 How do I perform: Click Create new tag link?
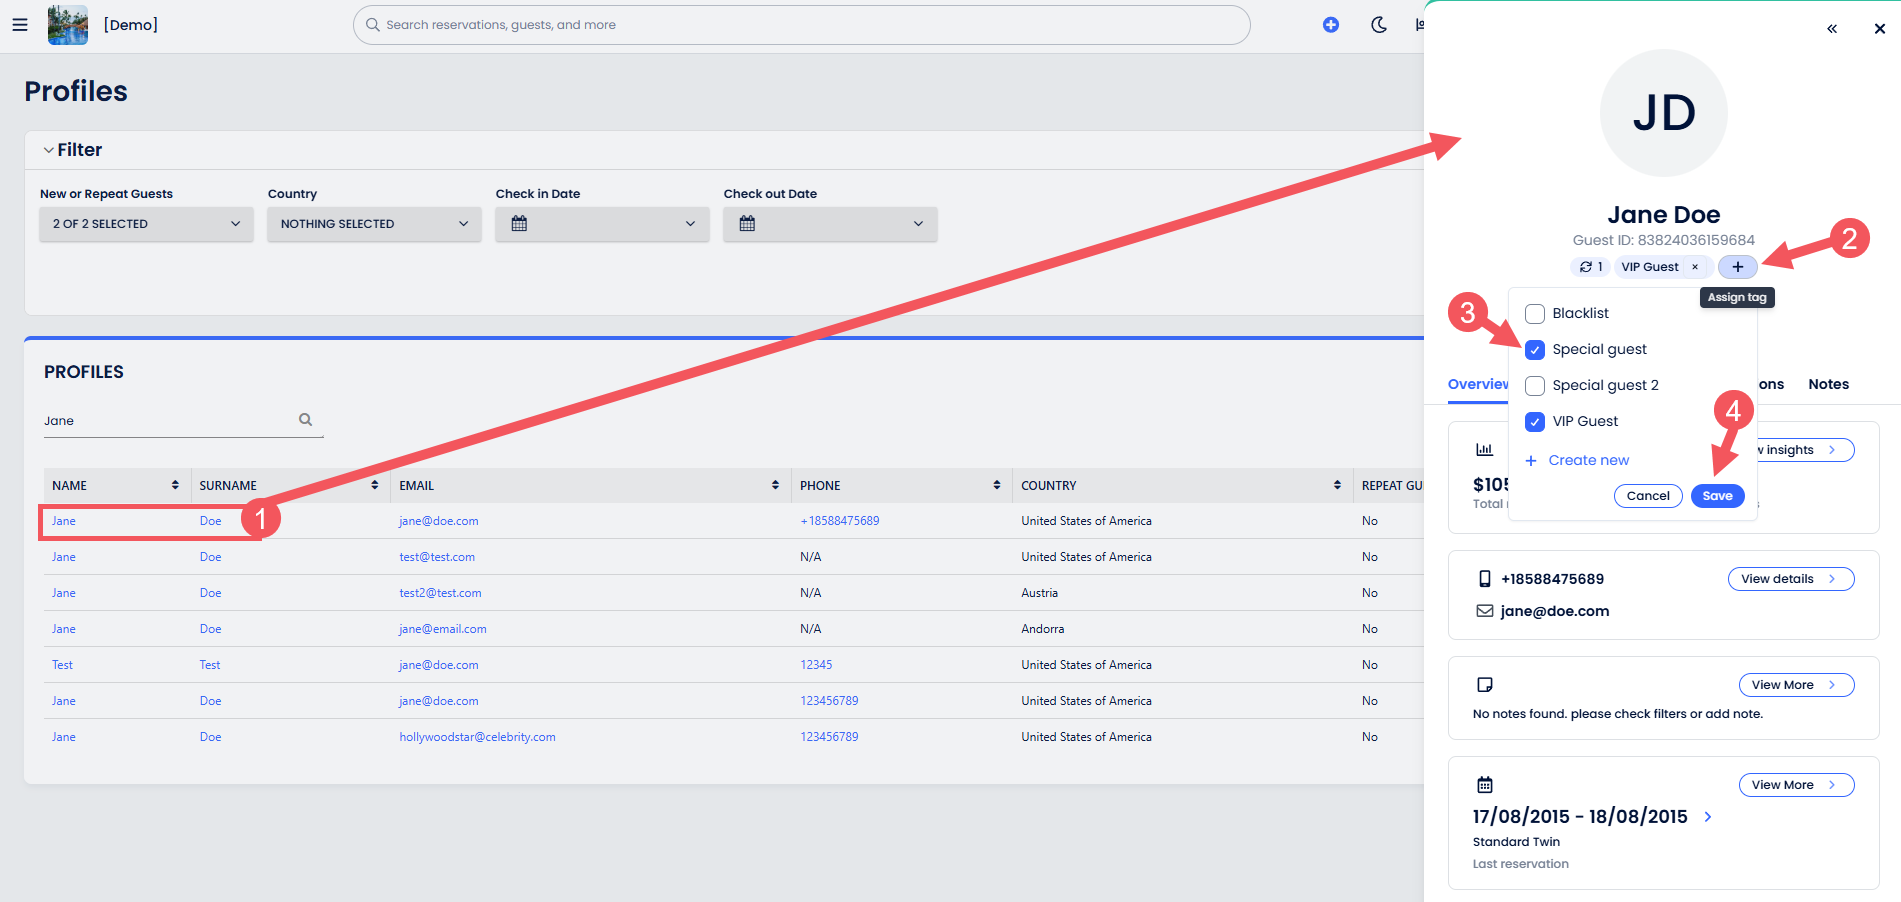pyautogui.click(x=1588, y=460)
